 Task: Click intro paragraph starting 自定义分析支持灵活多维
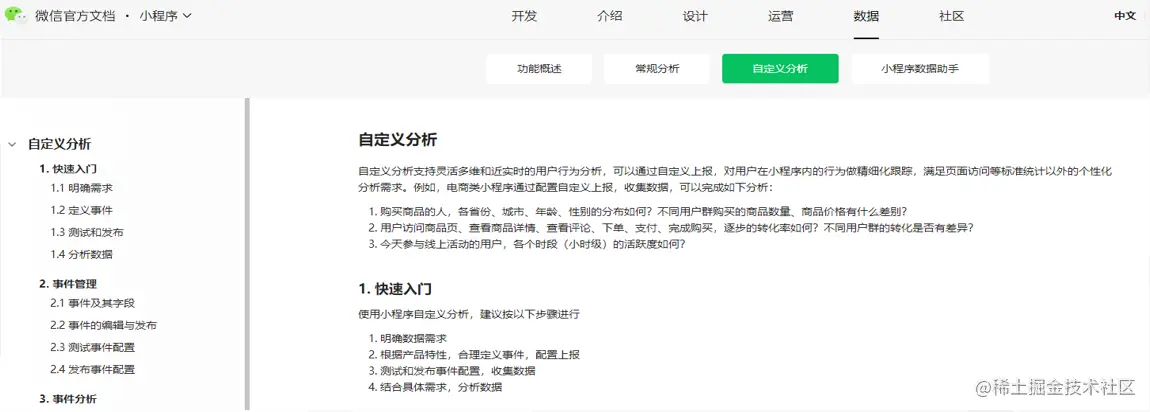[736, 179]
